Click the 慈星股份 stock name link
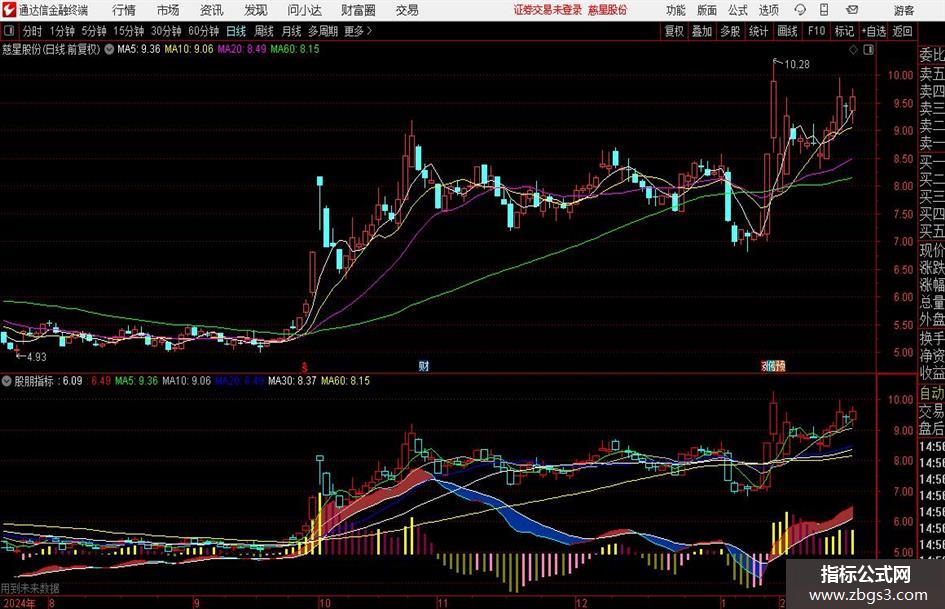 point(608,10)
